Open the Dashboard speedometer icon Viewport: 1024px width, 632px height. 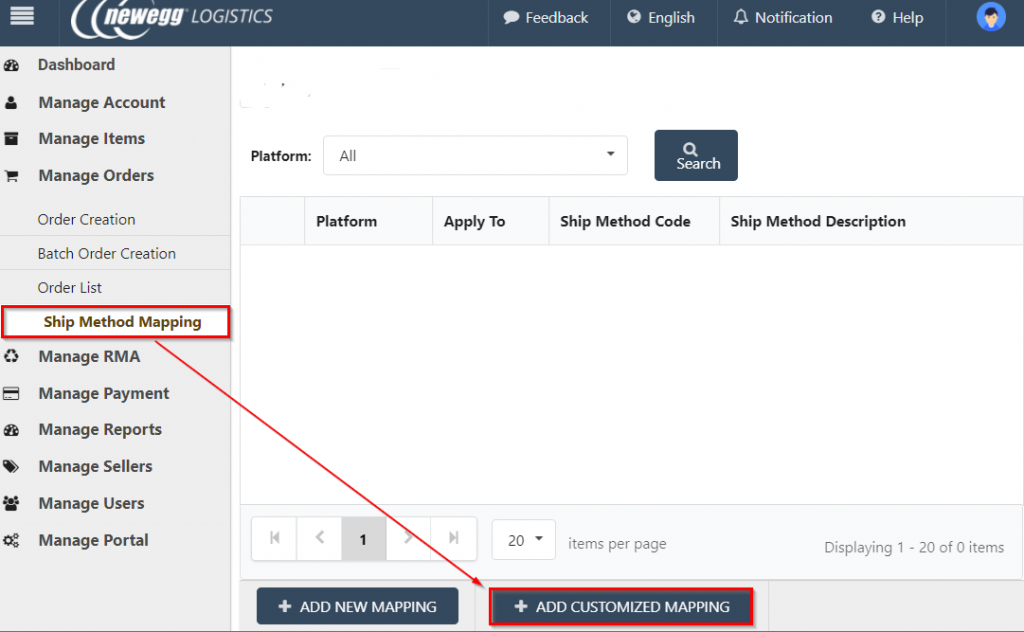[x=14, y=64]
